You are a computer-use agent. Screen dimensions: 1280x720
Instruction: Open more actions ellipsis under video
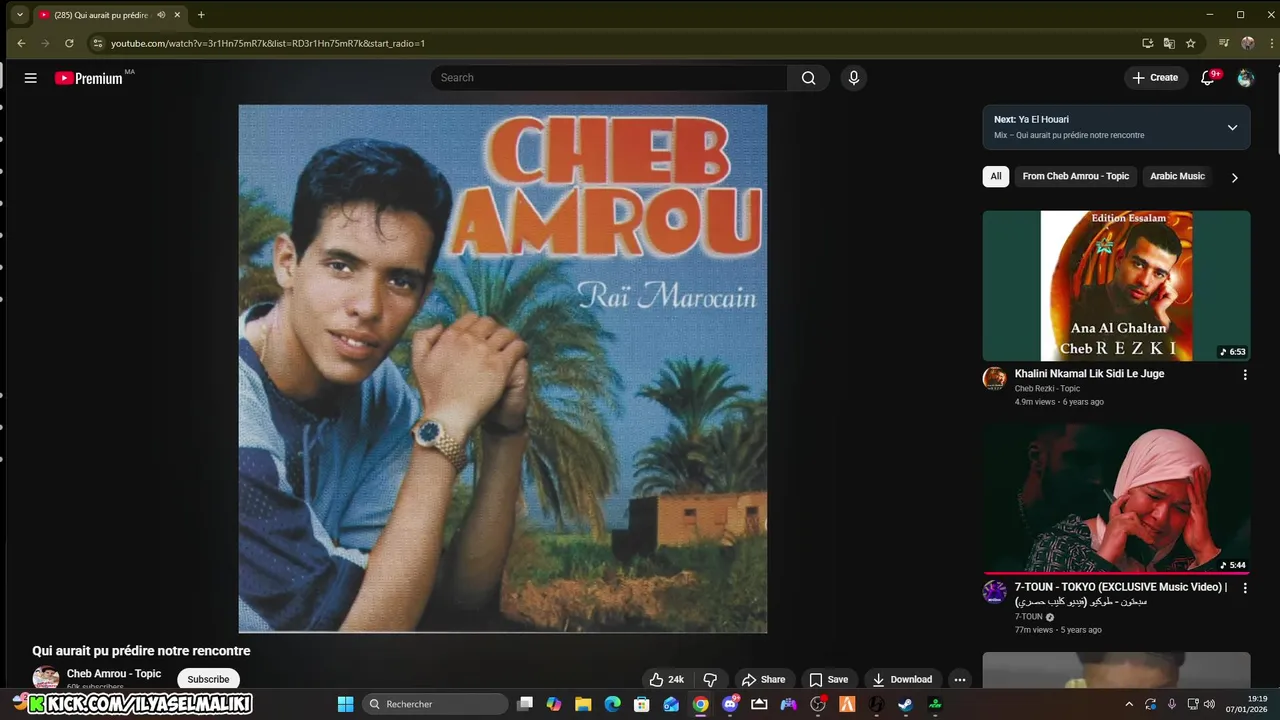(959, 679)
